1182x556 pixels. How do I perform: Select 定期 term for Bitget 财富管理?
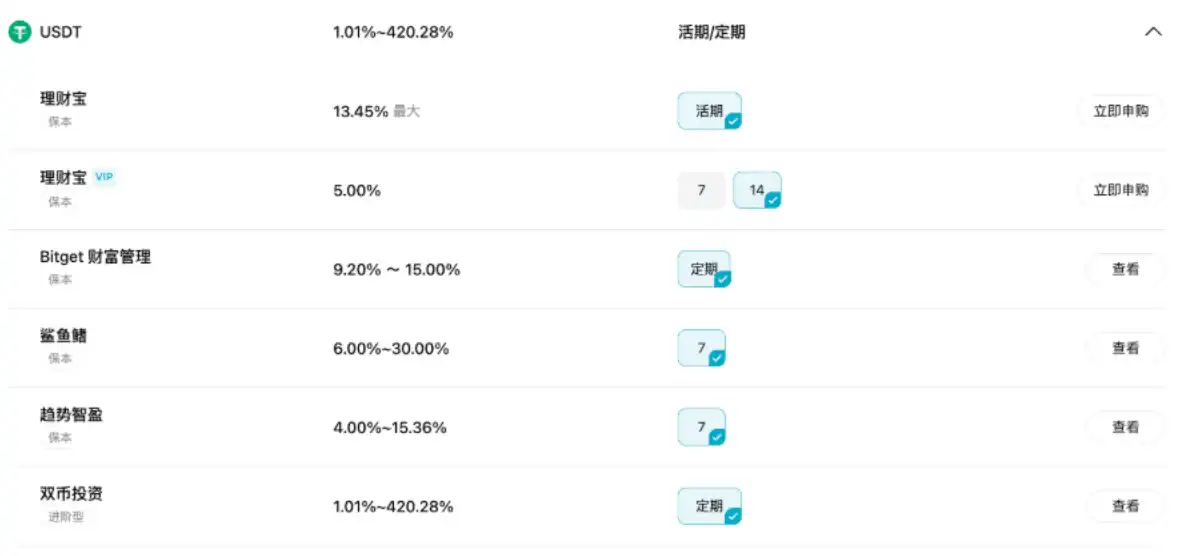(704, 269)
